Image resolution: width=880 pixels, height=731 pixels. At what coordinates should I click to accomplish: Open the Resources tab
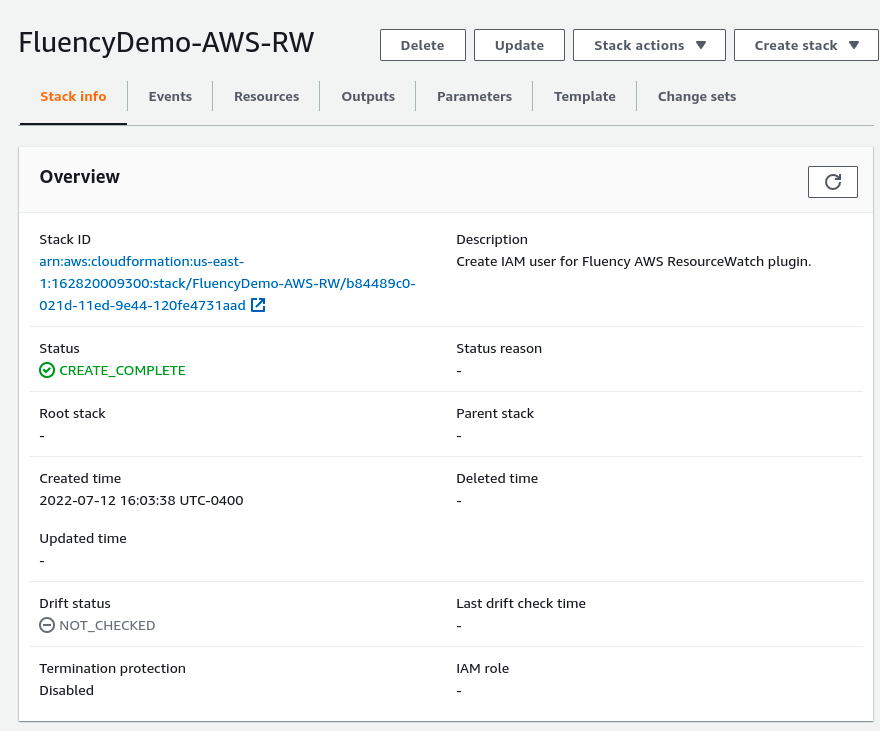[267, 96]
